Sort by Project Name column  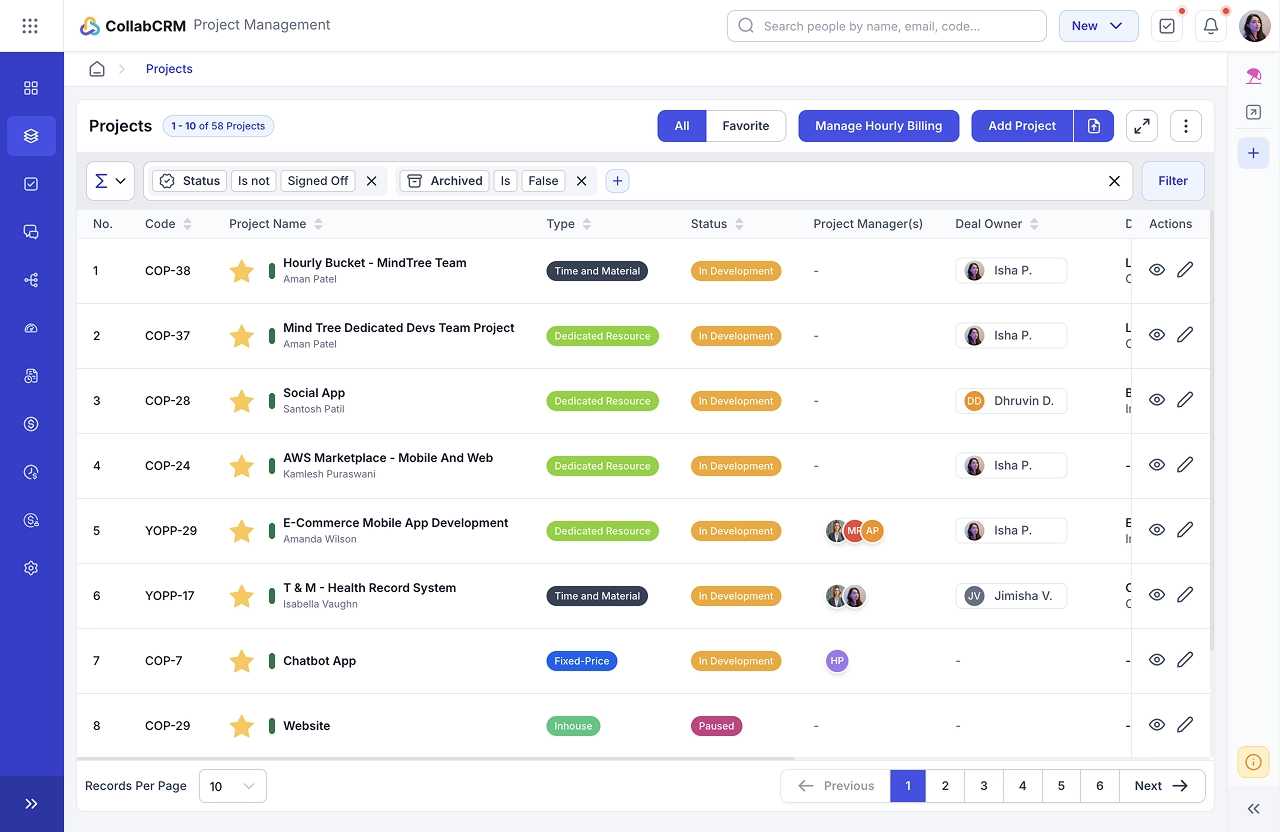pos(318,224)
